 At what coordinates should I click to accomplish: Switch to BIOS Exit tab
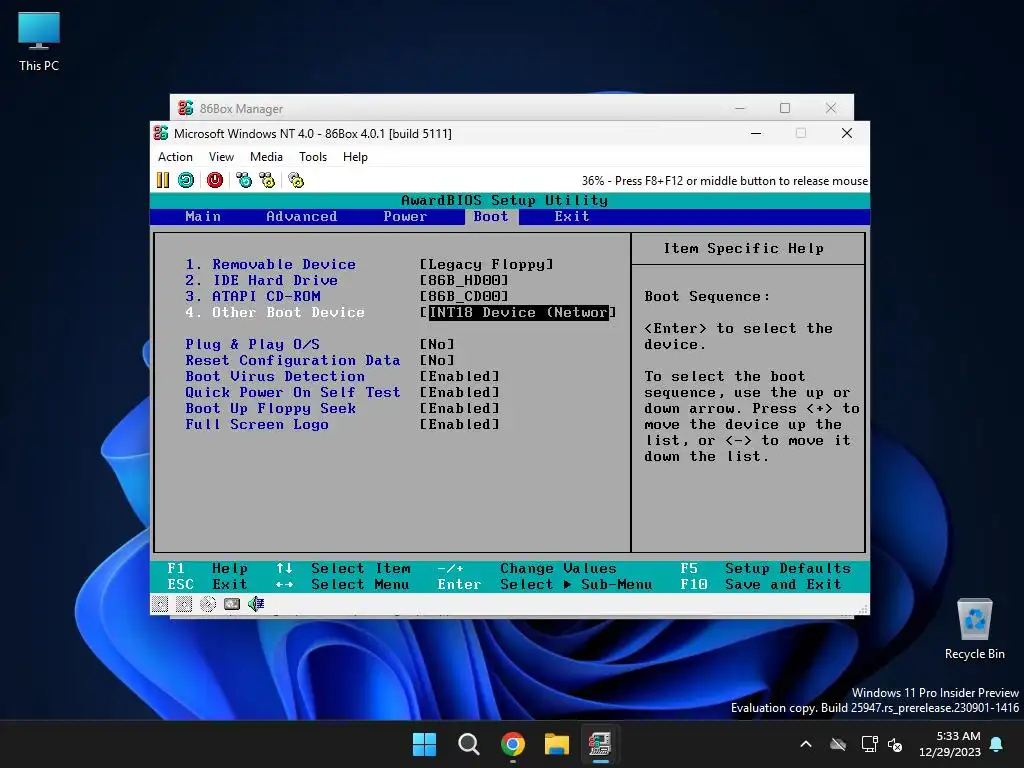point(572,216)
